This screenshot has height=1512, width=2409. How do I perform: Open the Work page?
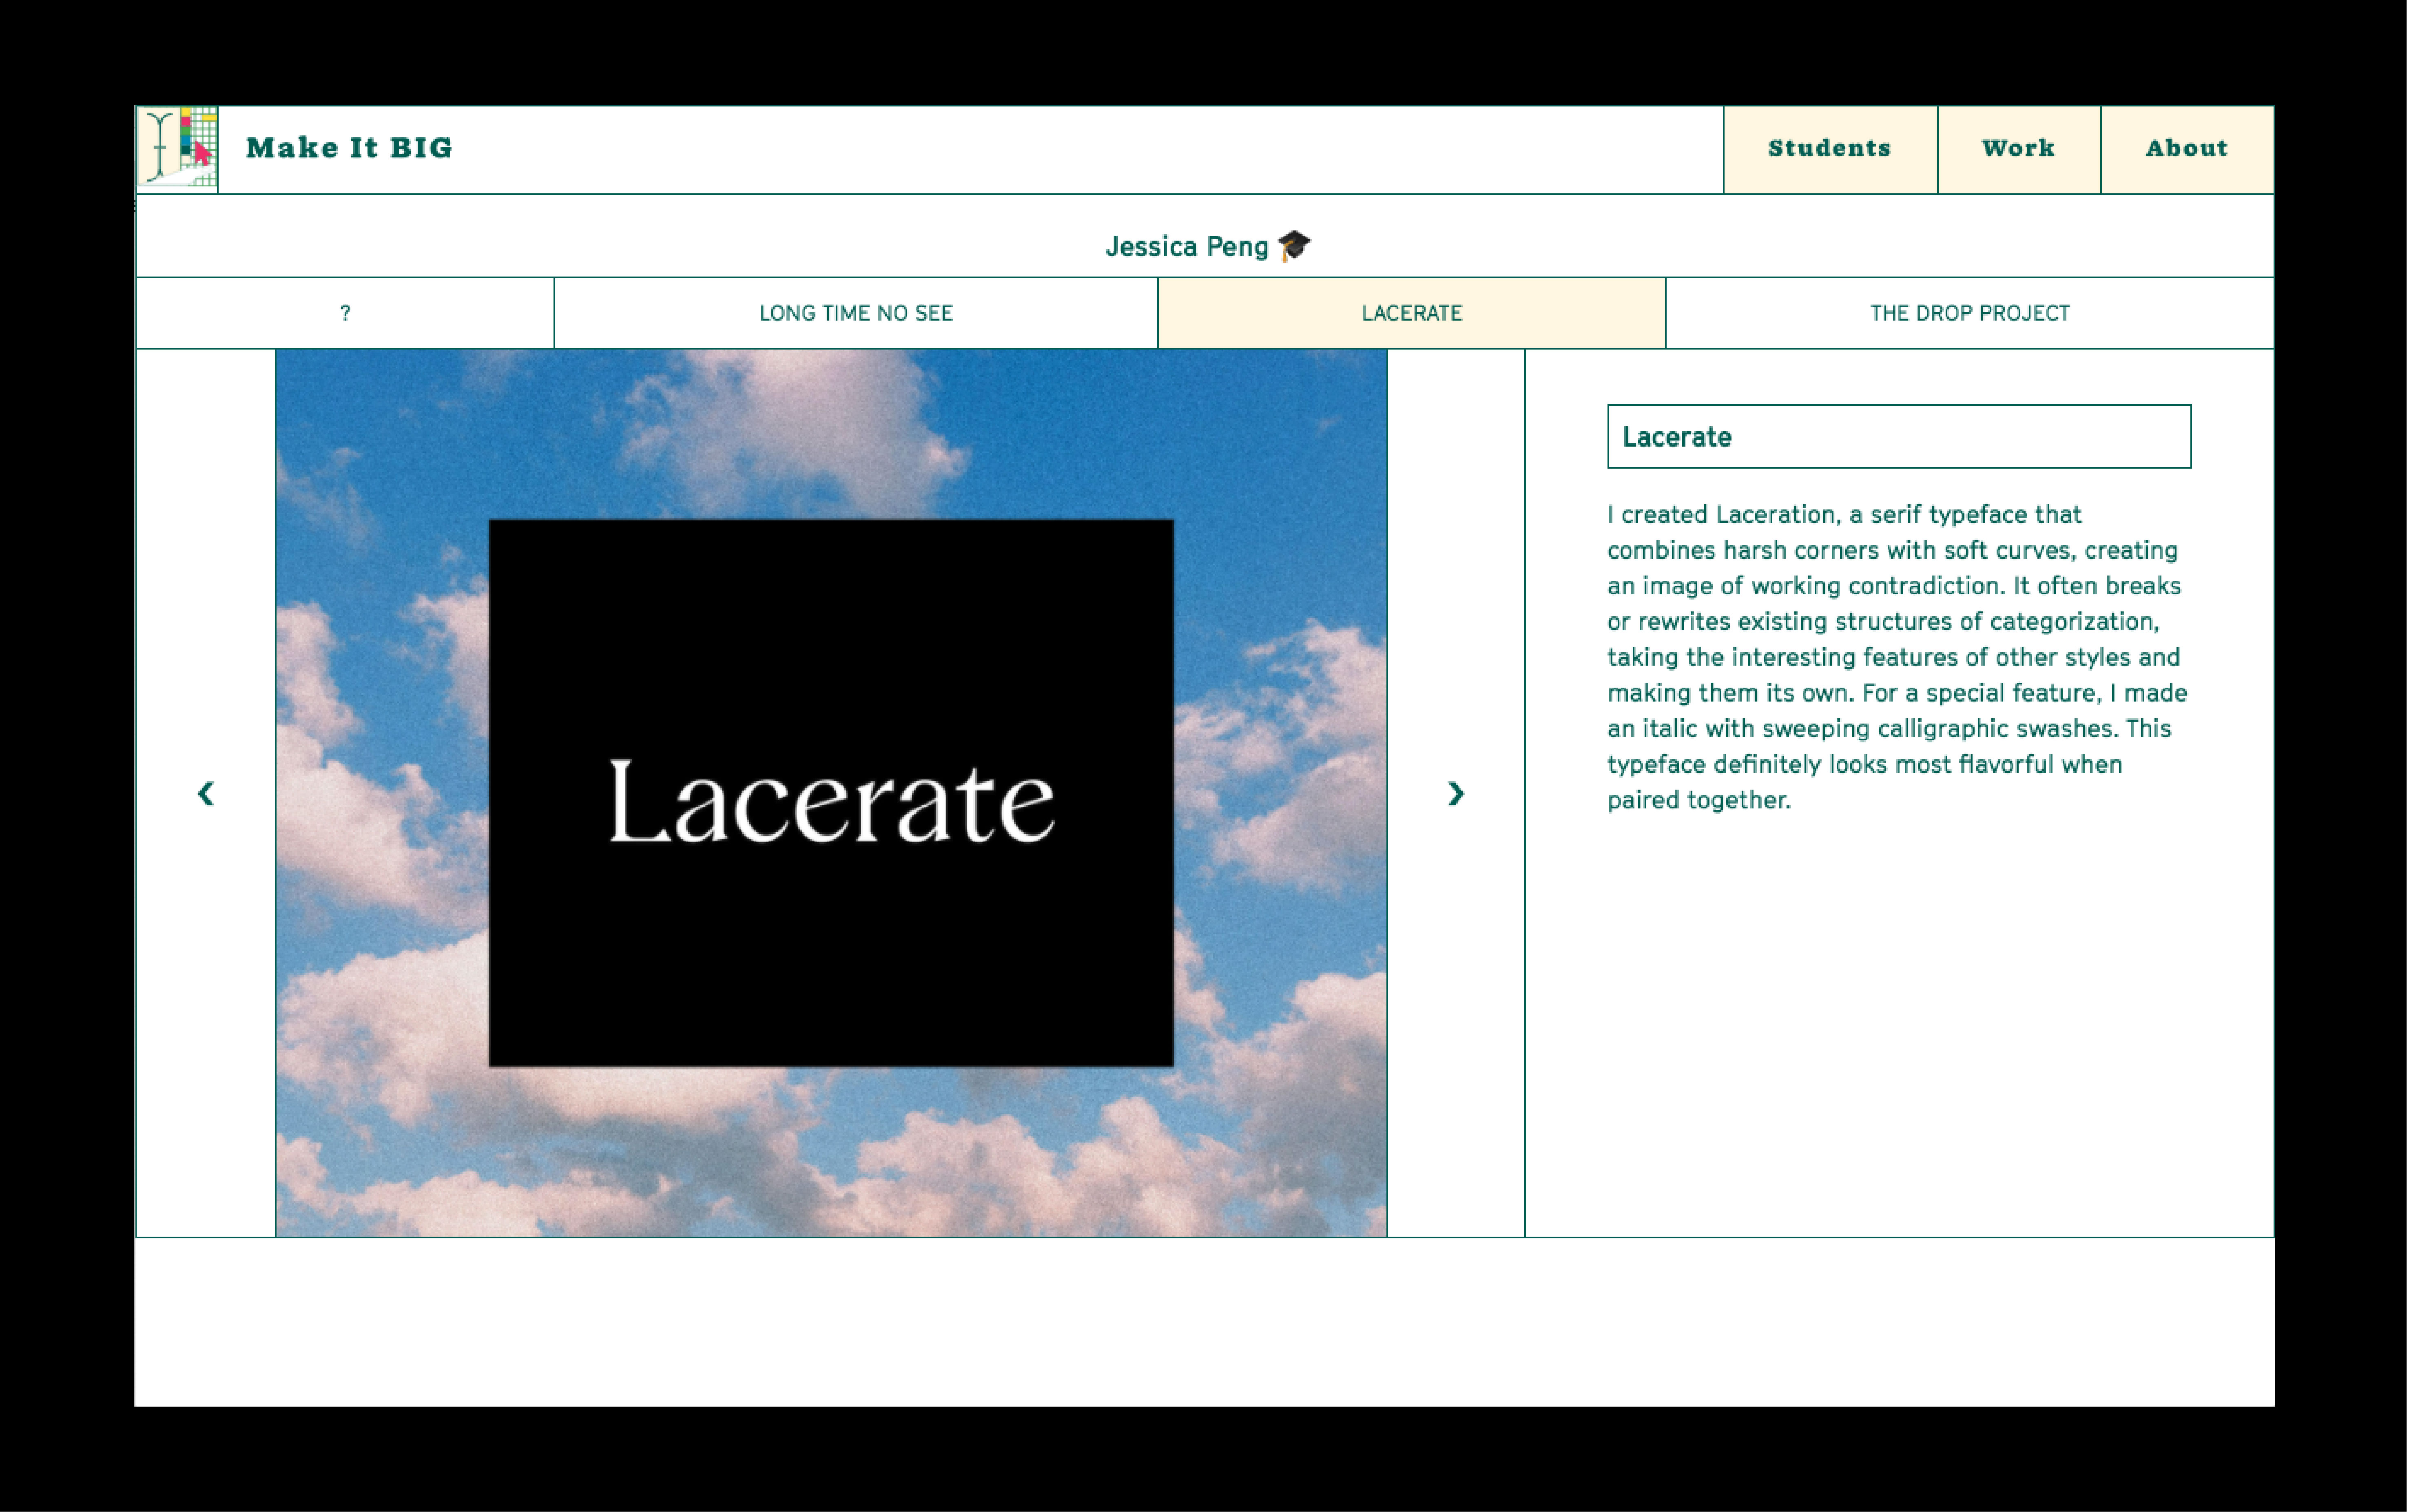click(x=2019, y=149)
